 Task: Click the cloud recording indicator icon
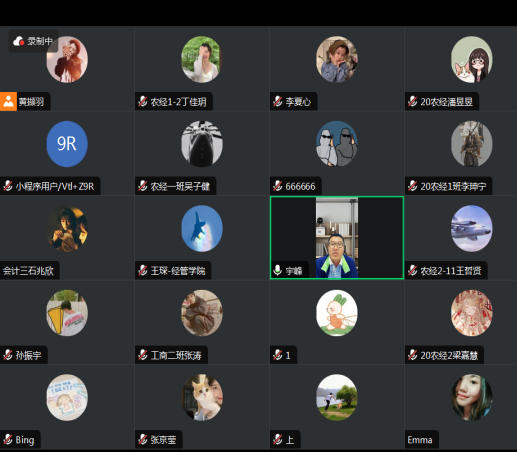[x=18, y=41]
